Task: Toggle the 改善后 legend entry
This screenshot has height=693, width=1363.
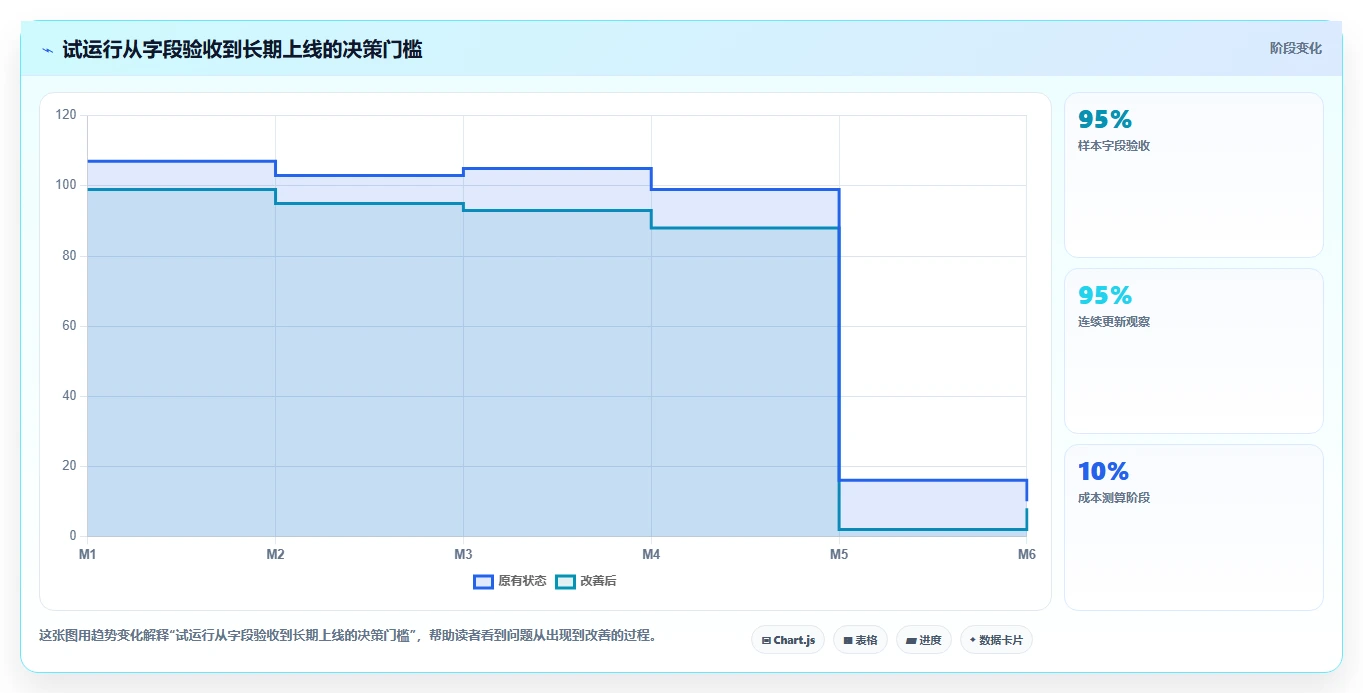Action: pos(586,581)
